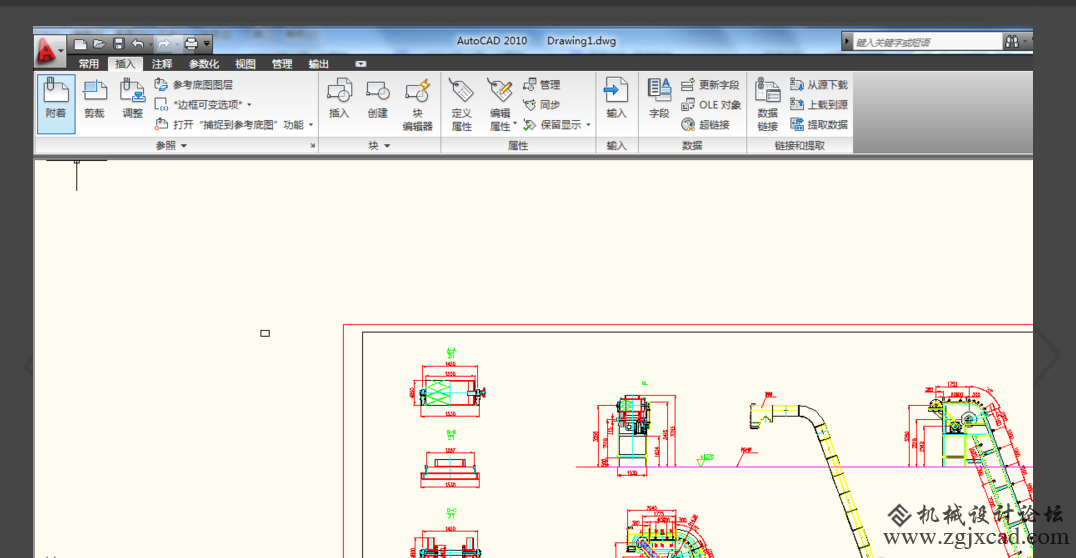Click the small pickbox cursor in drawing area

pos(265,334)
